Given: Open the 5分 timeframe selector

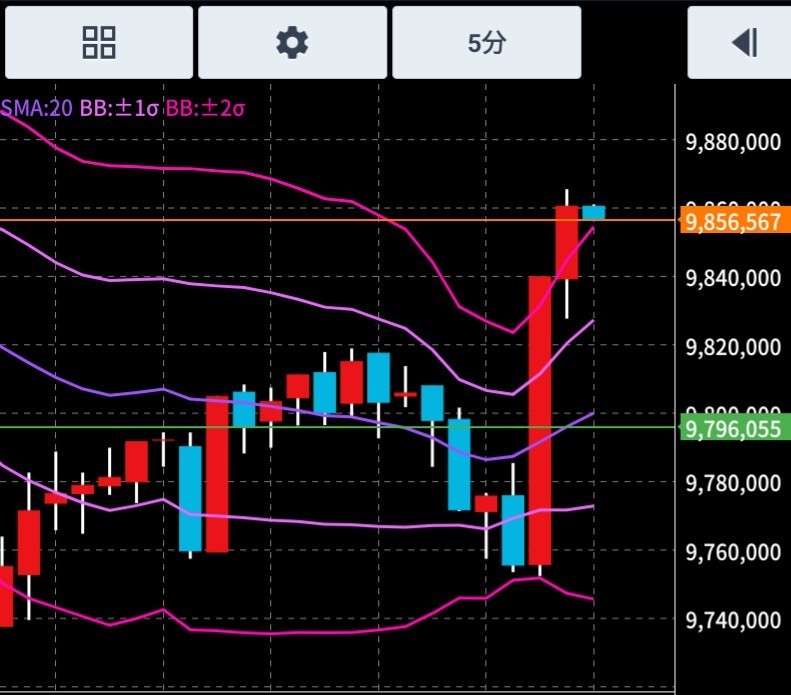Looking at the screenshot, I should (486, 42).
